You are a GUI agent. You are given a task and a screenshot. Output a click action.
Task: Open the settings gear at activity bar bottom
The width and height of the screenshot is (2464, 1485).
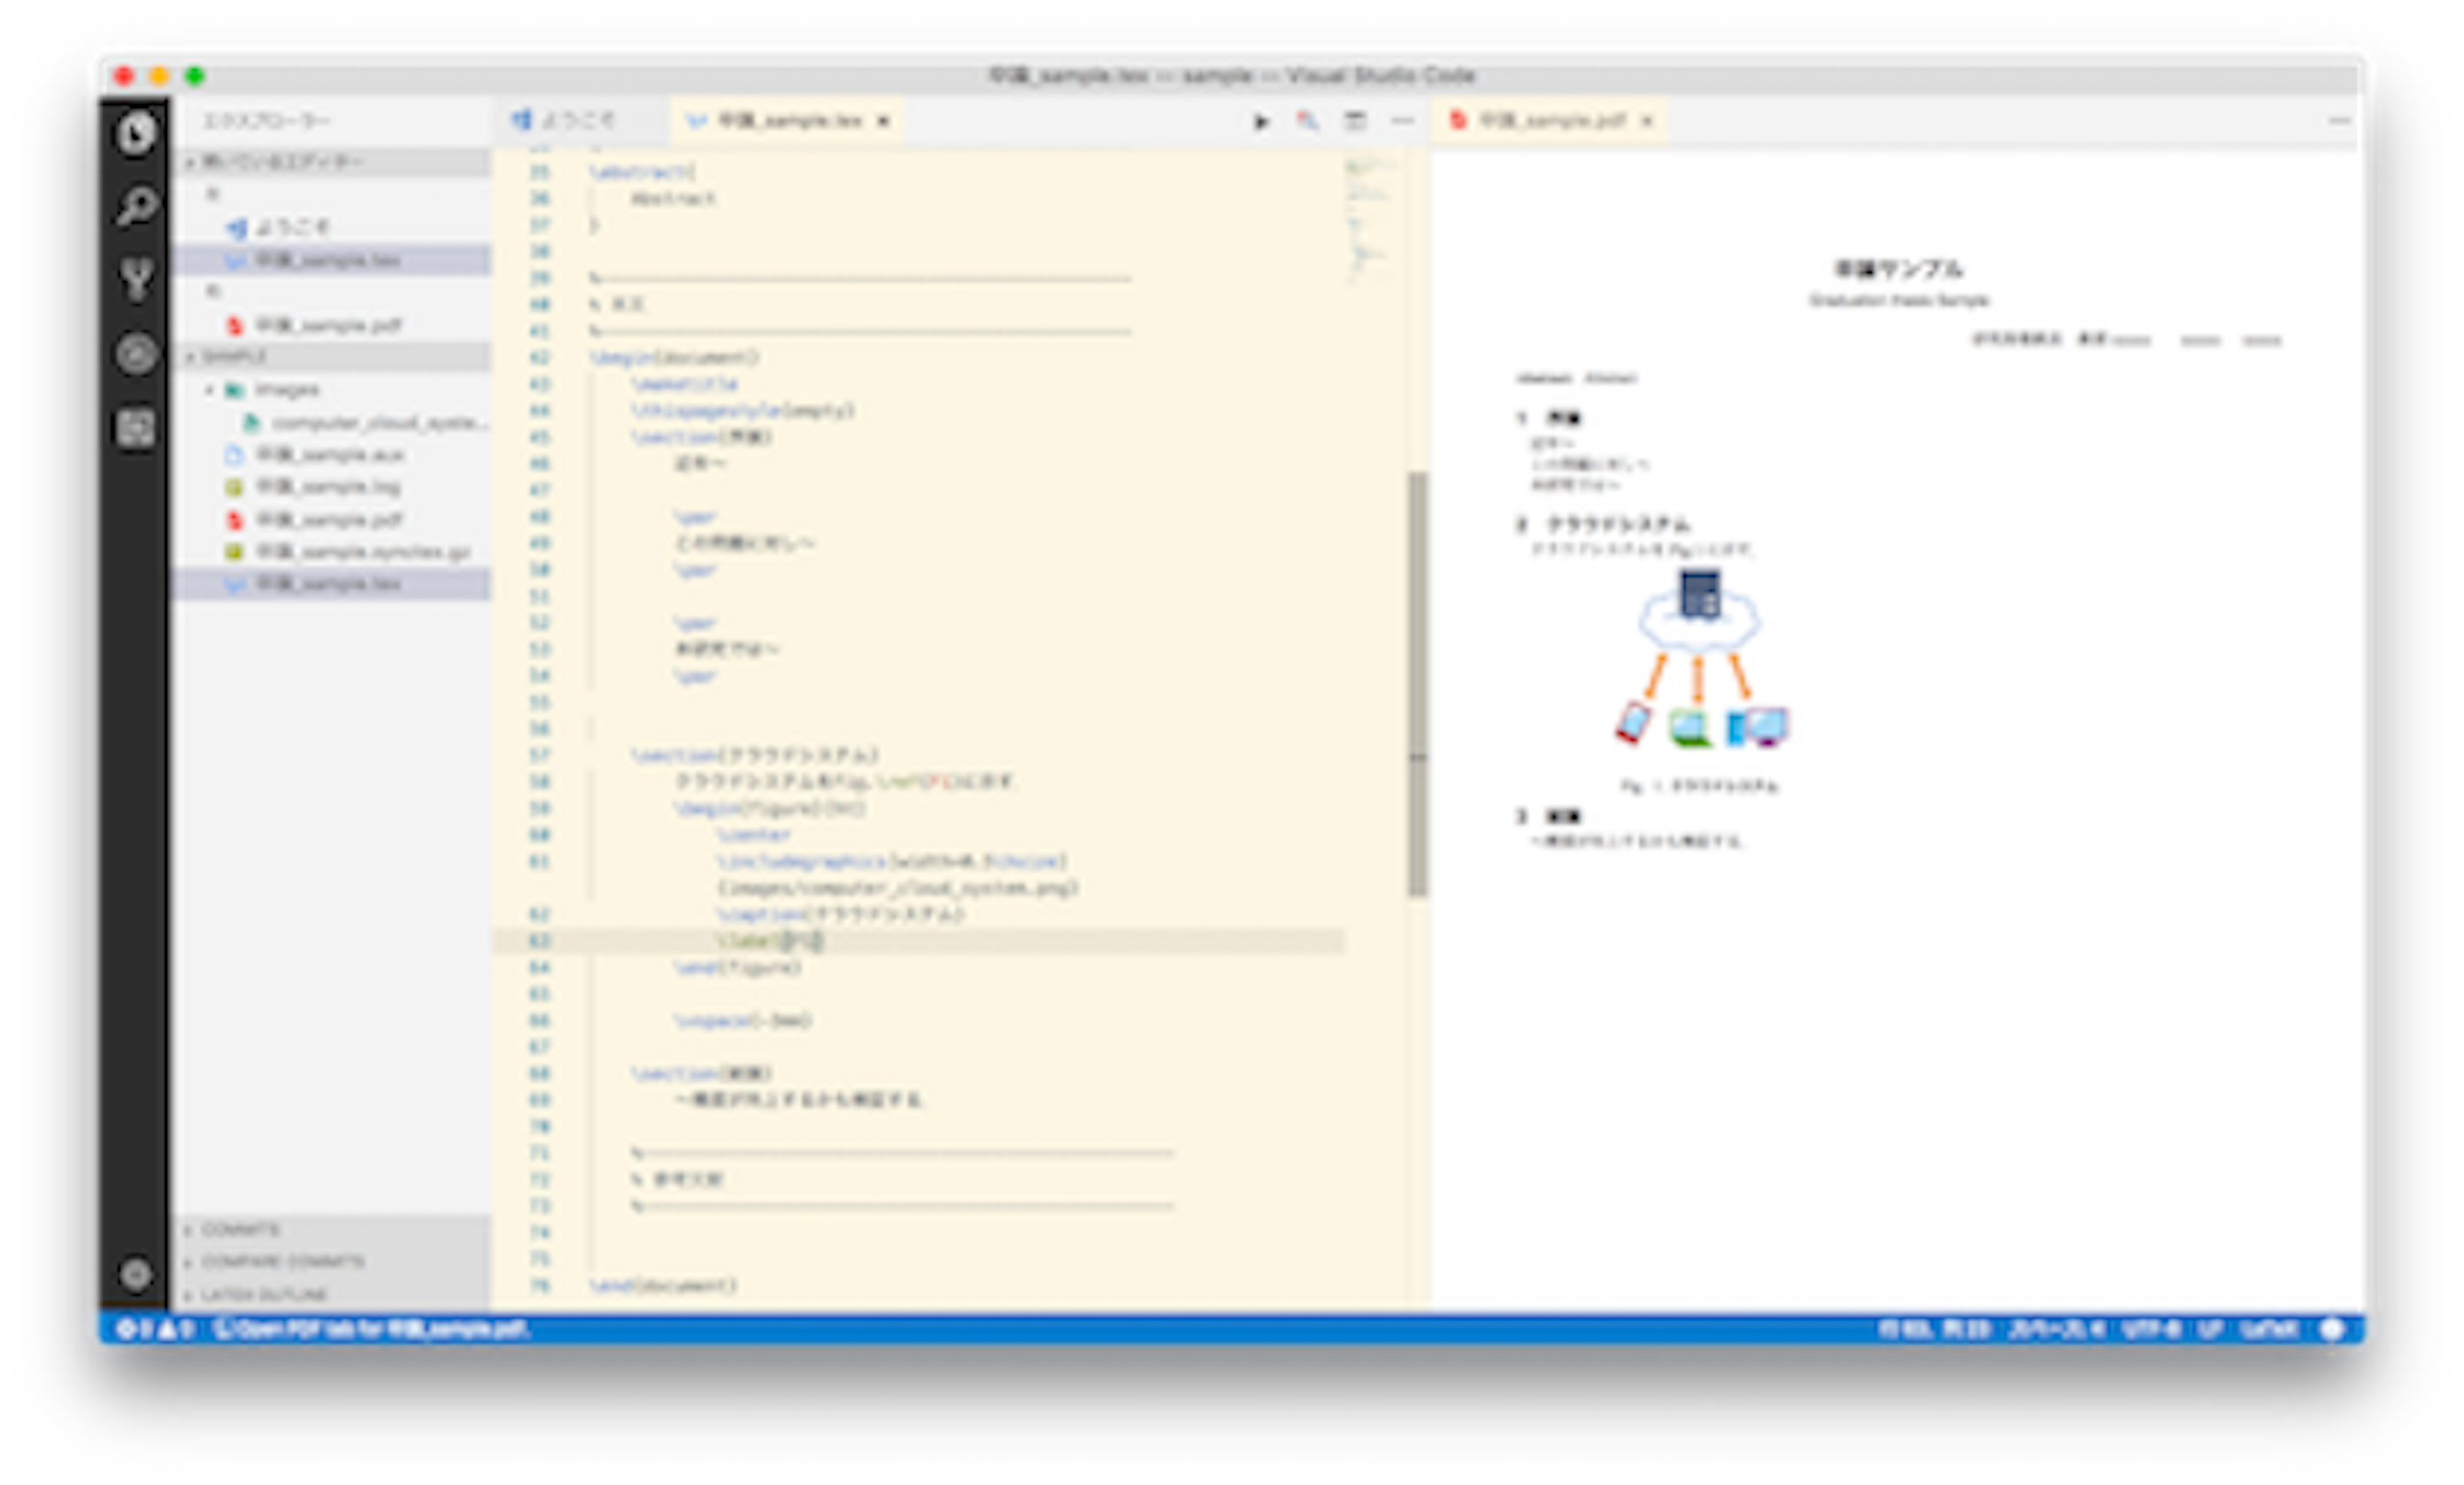click(x=135, y=1275)
